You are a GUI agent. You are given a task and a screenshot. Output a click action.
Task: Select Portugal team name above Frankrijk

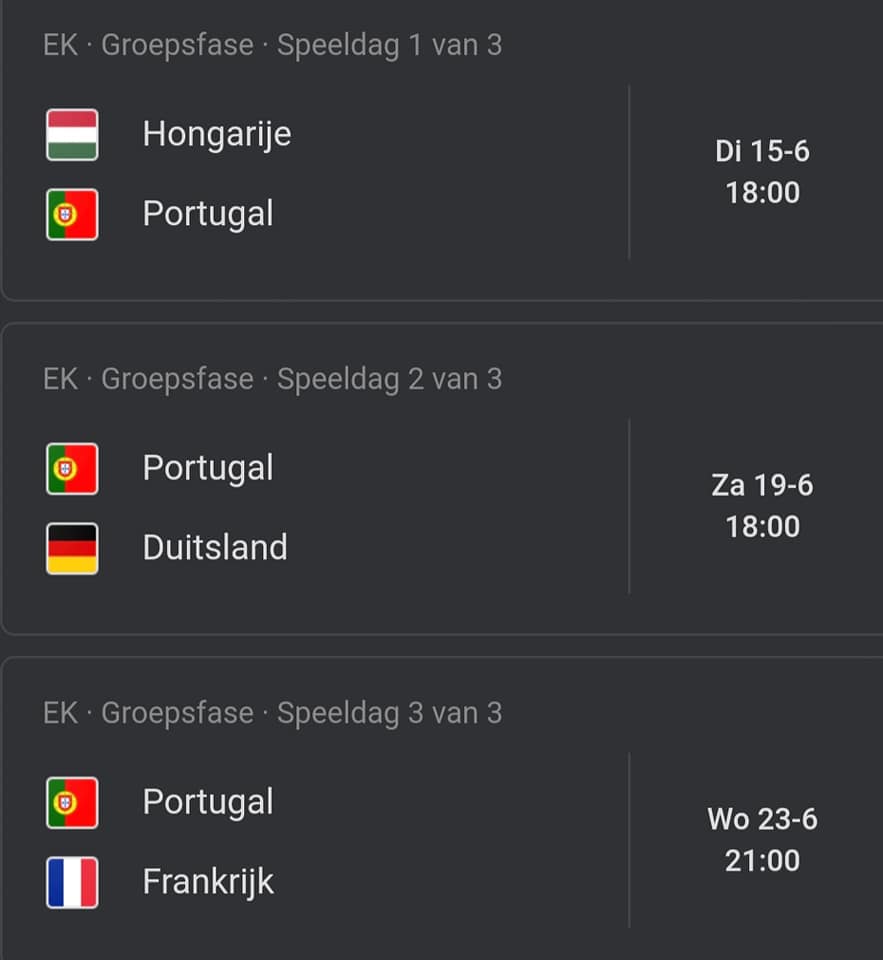208,803
